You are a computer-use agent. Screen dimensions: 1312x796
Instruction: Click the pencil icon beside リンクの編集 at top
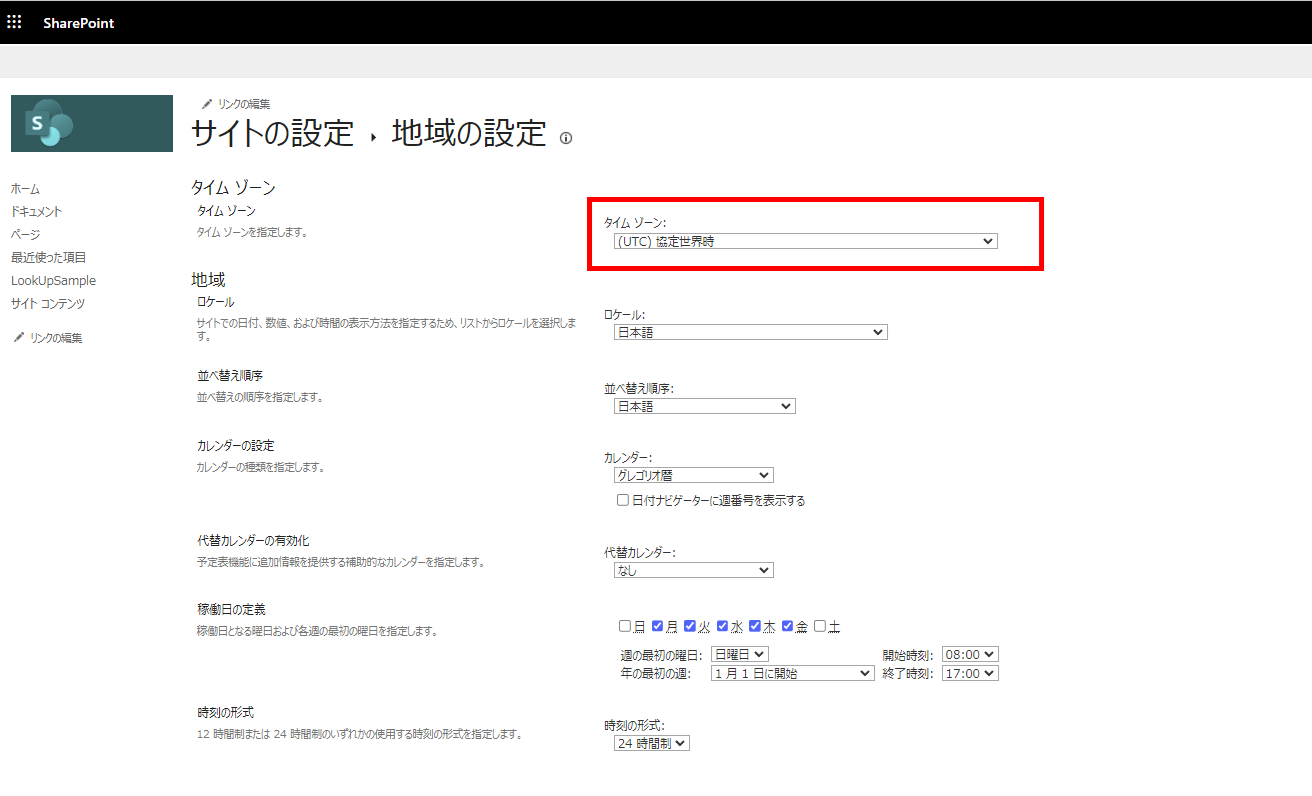pos(207,103)
